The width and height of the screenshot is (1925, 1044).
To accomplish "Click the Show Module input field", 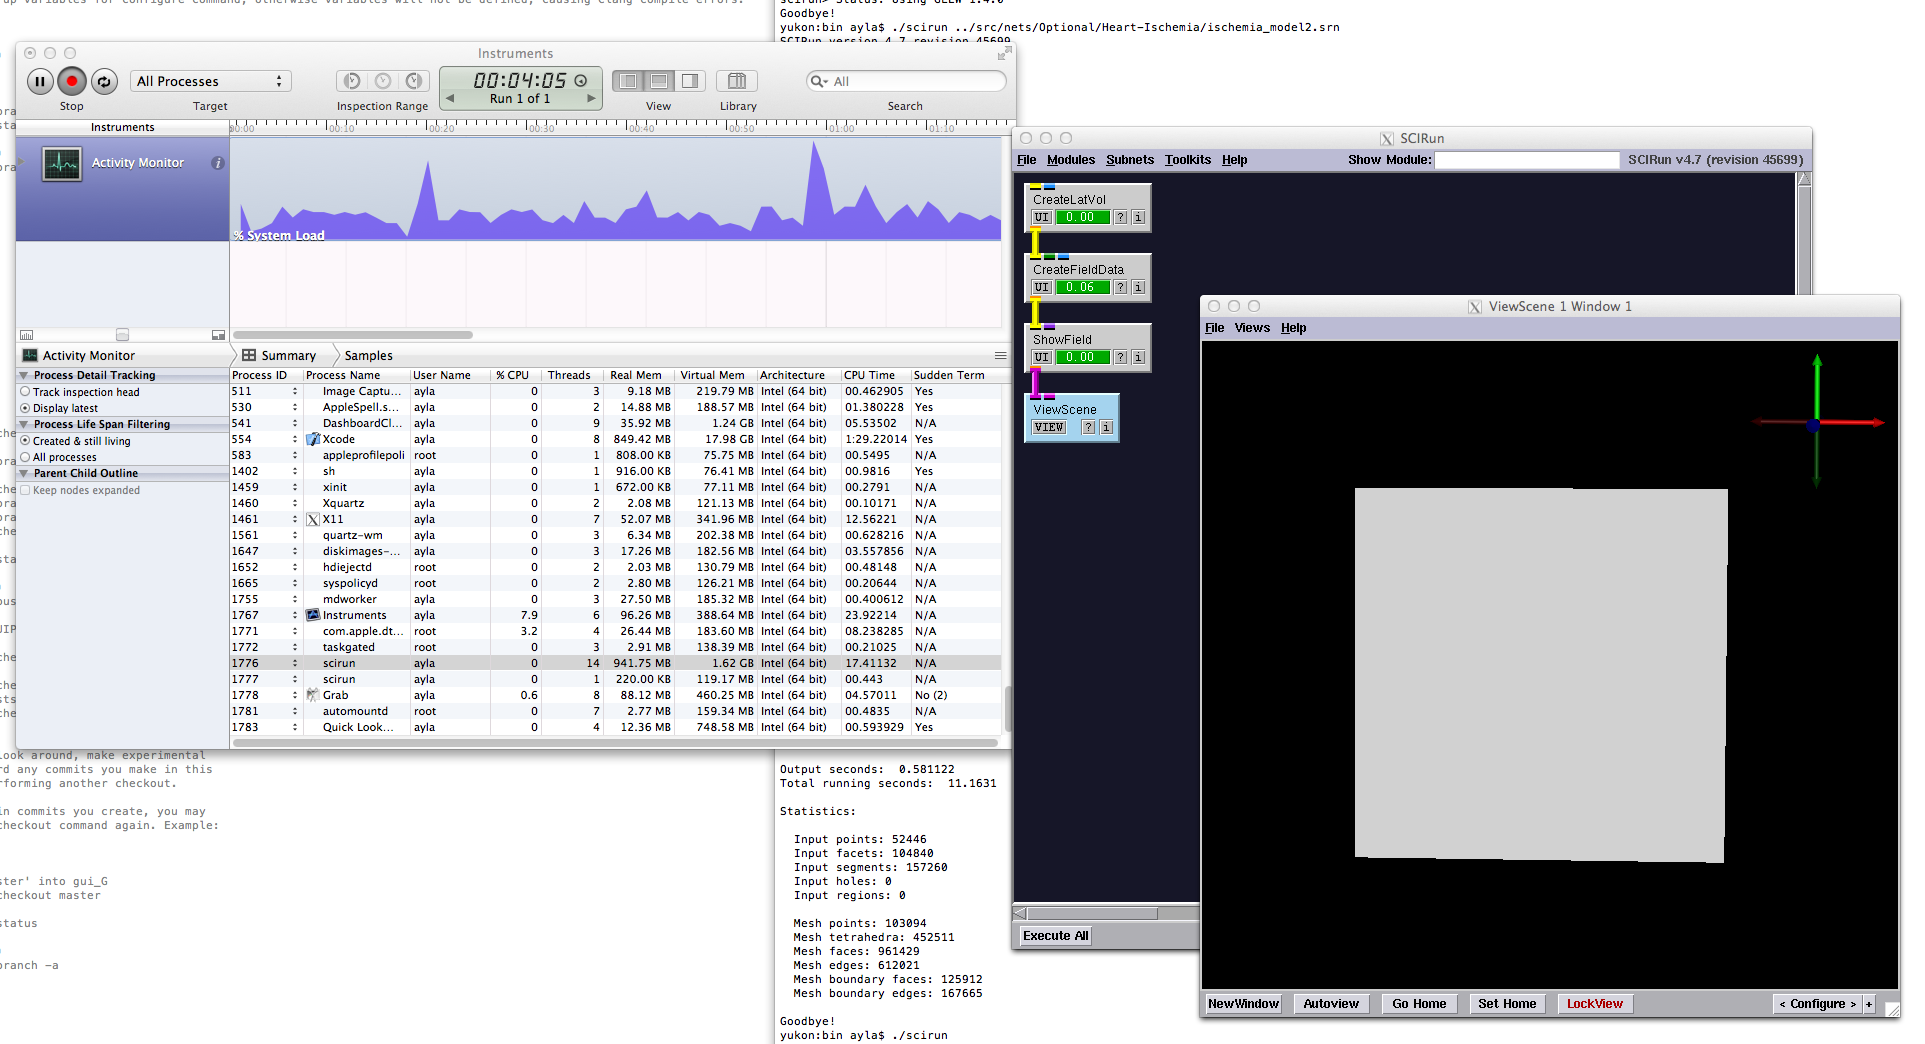I will click(x=1527, y=160).
